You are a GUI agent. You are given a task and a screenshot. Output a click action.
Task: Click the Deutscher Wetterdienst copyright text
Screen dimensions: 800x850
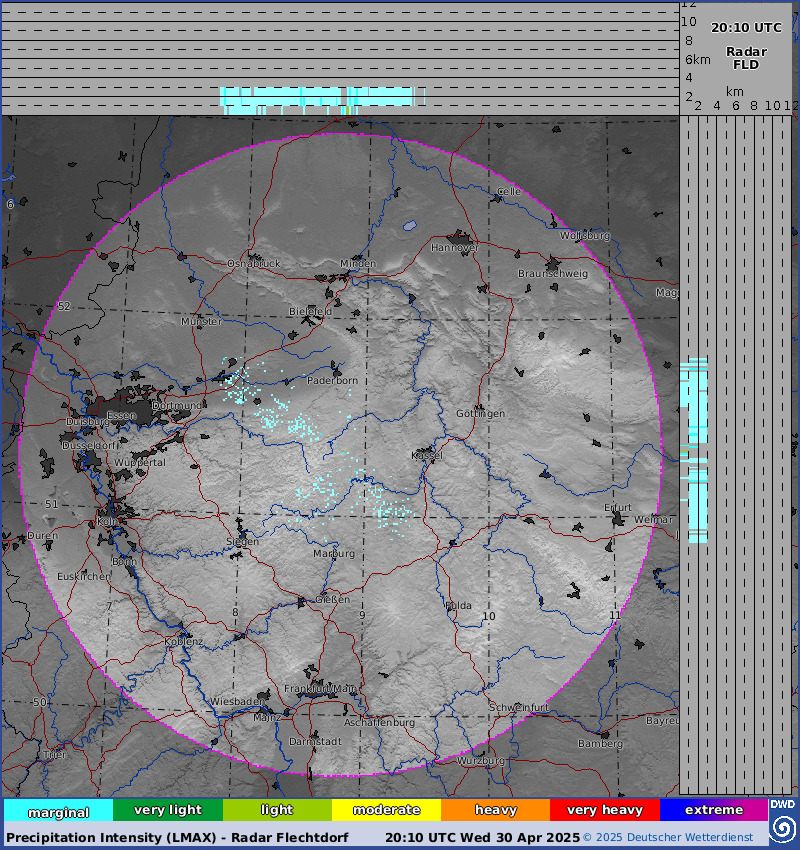675,837
